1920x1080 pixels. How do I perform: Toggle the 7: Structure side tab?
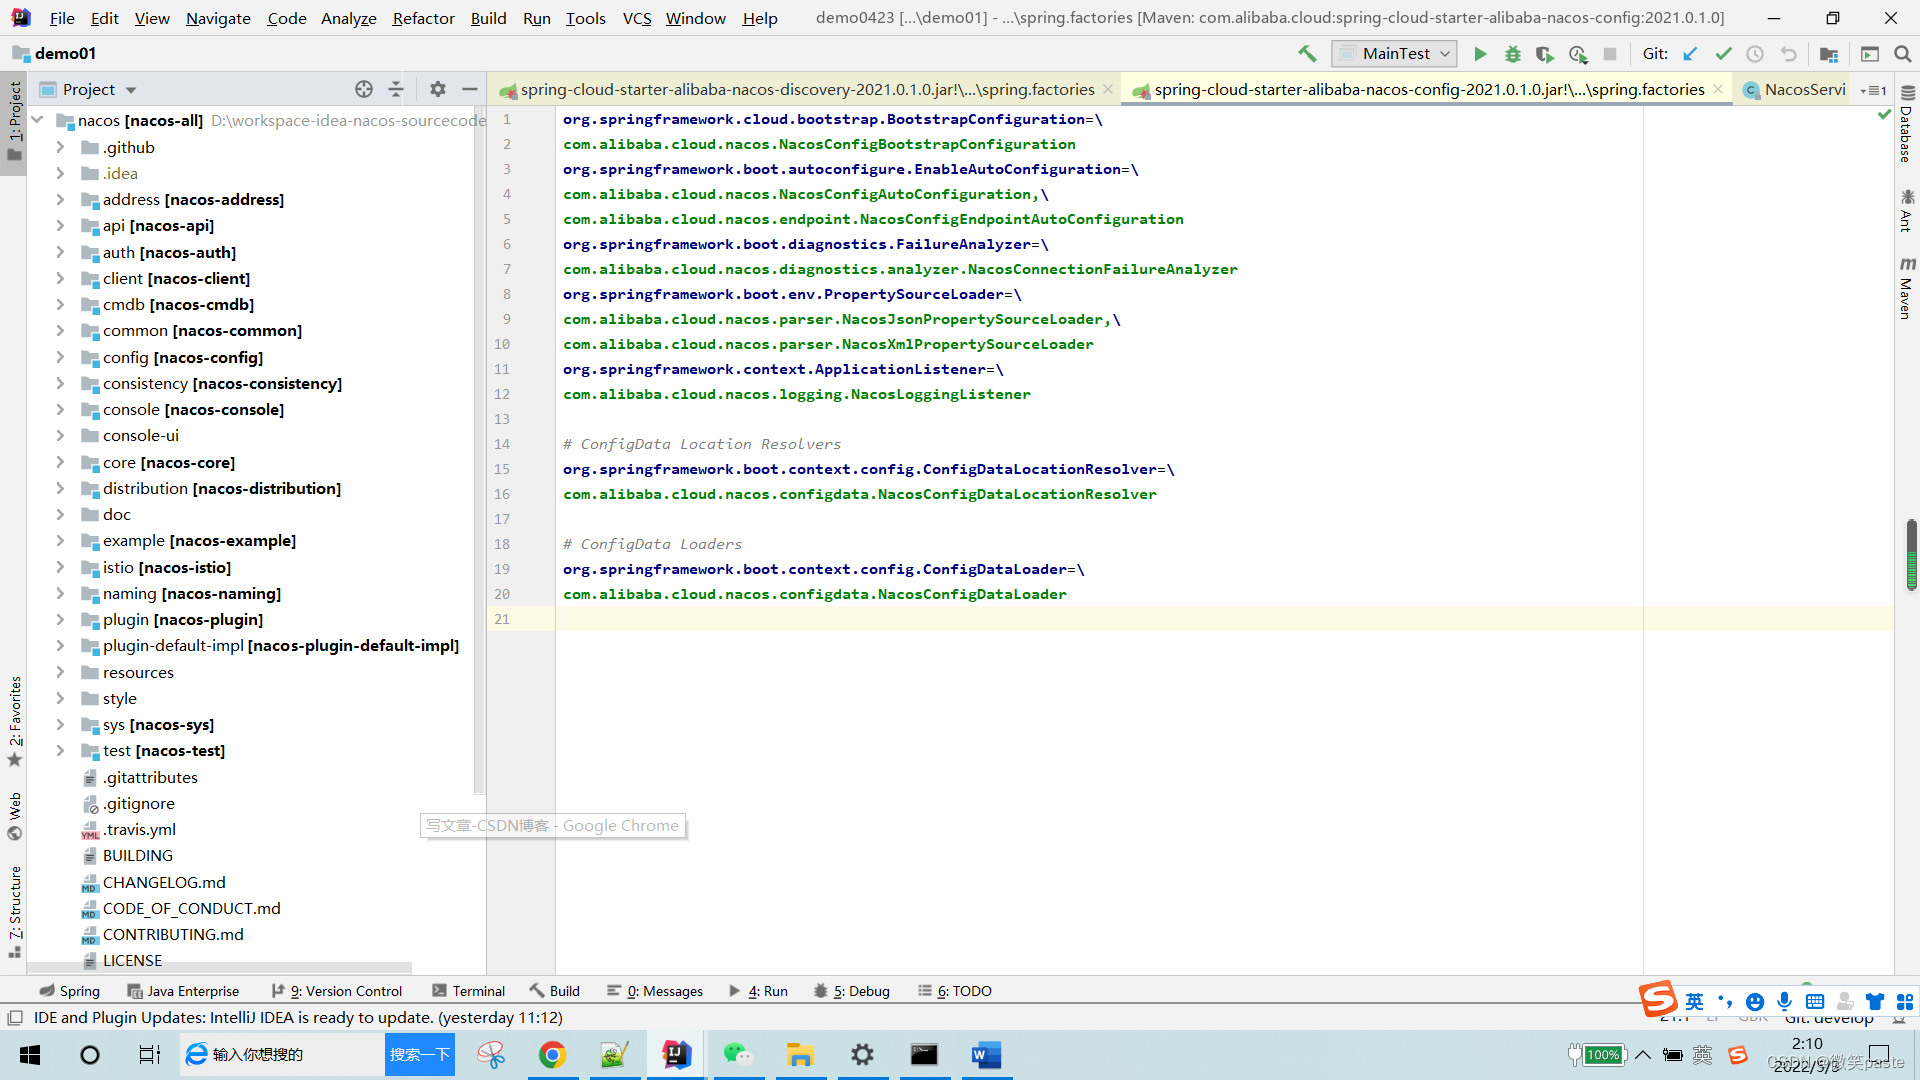point(14,911)
